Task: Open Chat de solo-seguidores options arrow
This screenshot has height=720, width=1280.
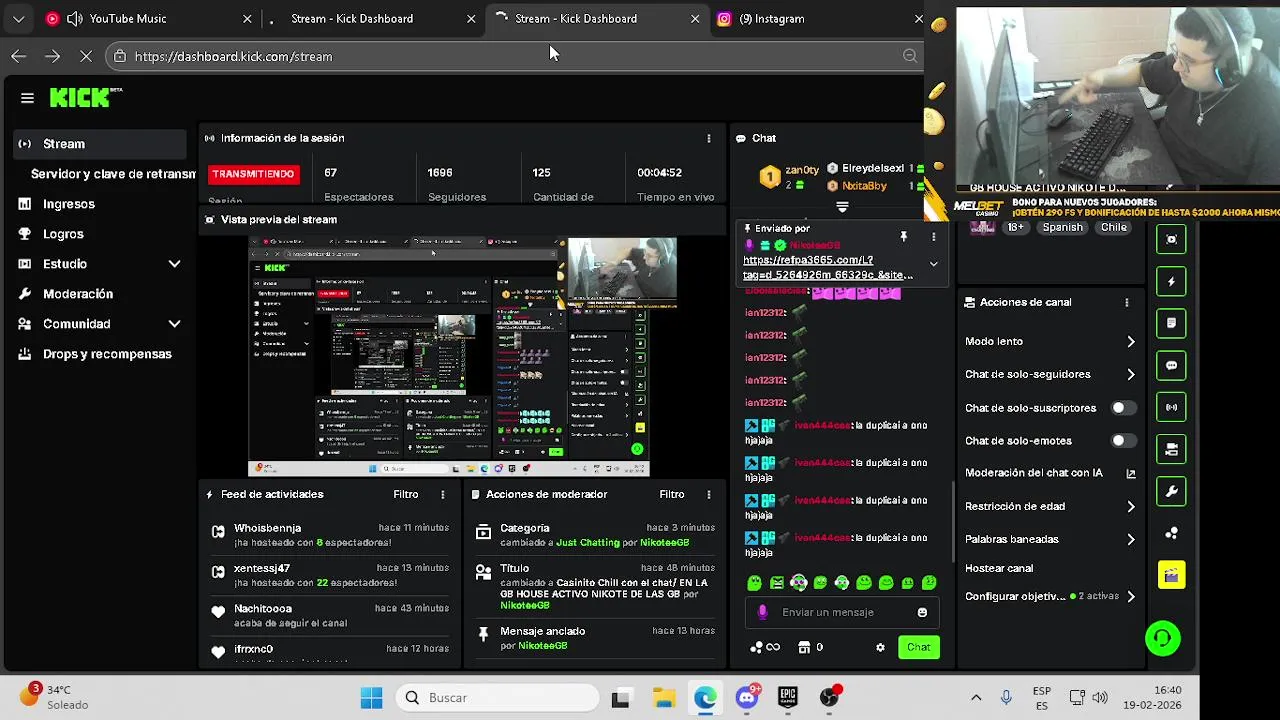Action: click(1131, 375)
